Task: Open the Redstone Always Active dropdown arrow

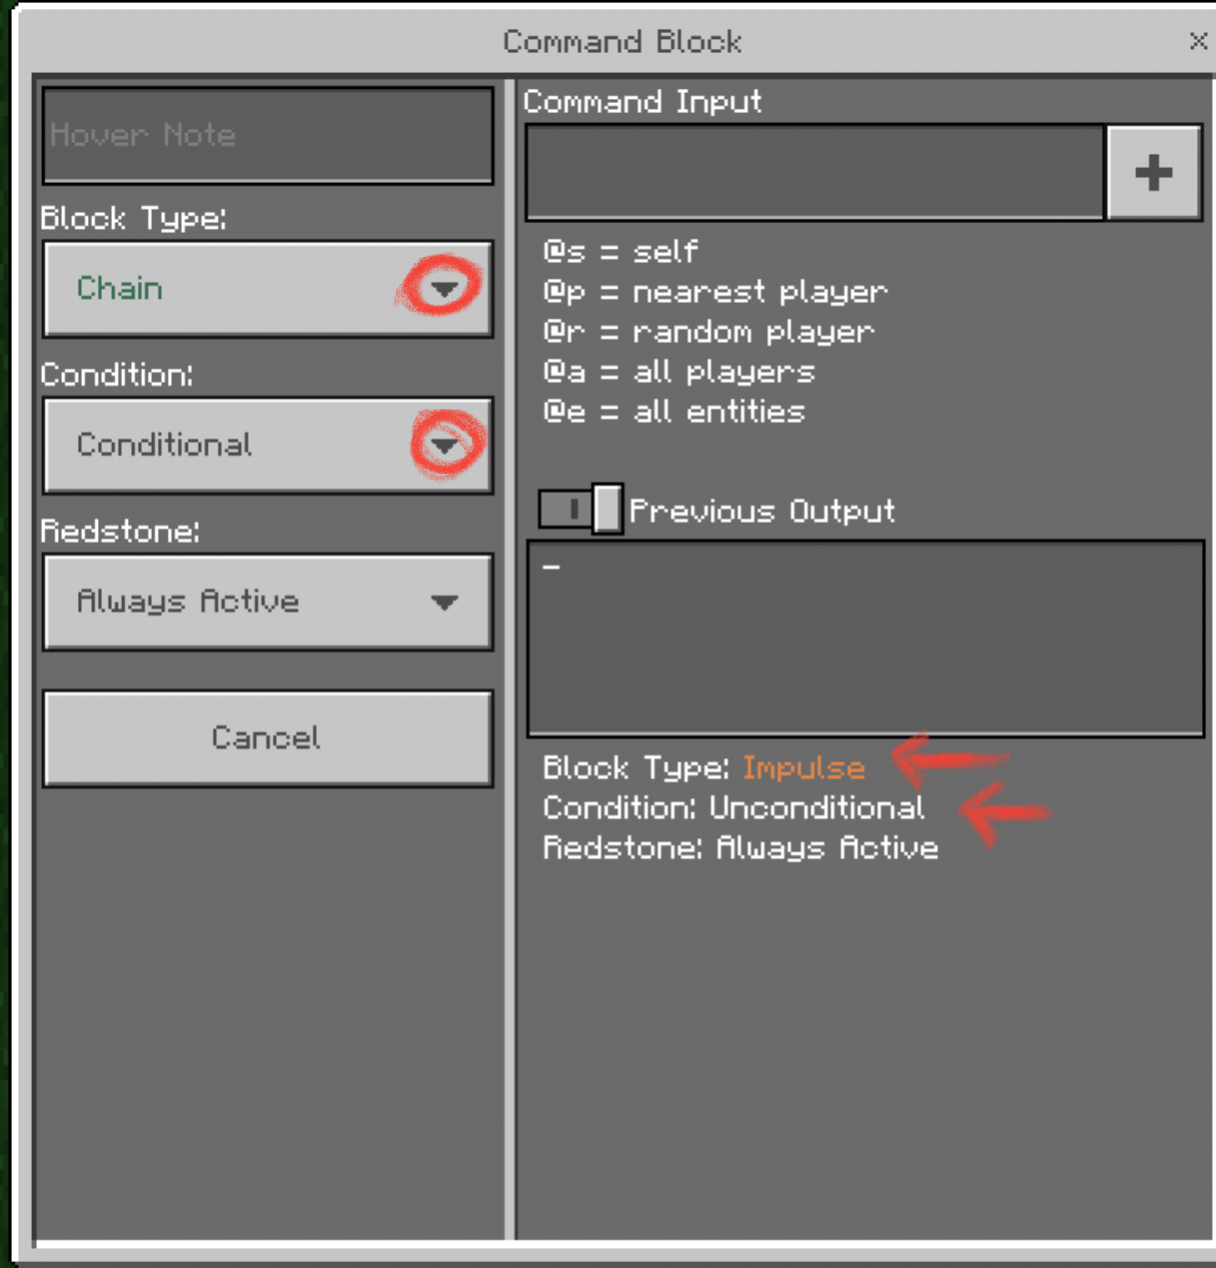Action: [444, 602]
